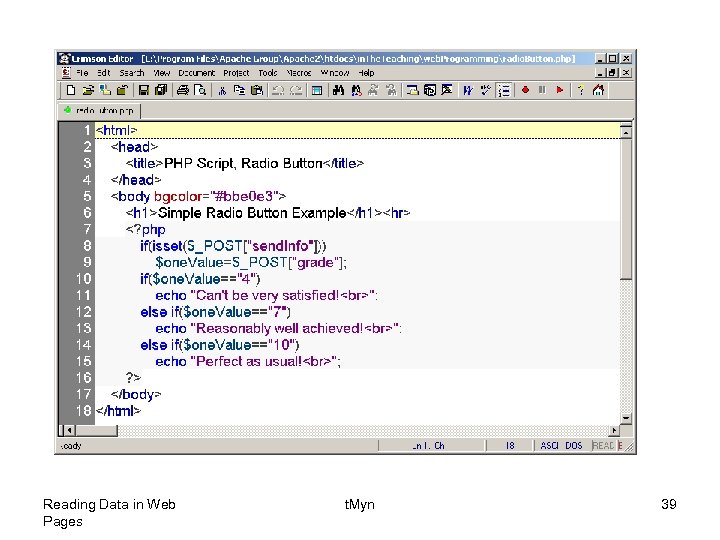
Task: Open the View menu
Action: tap(162, 73)
